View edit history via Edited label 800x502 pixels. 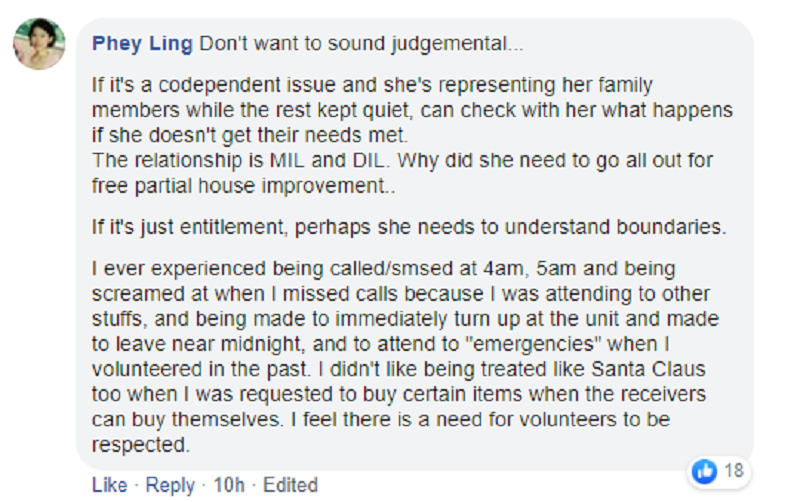(290, 485)
